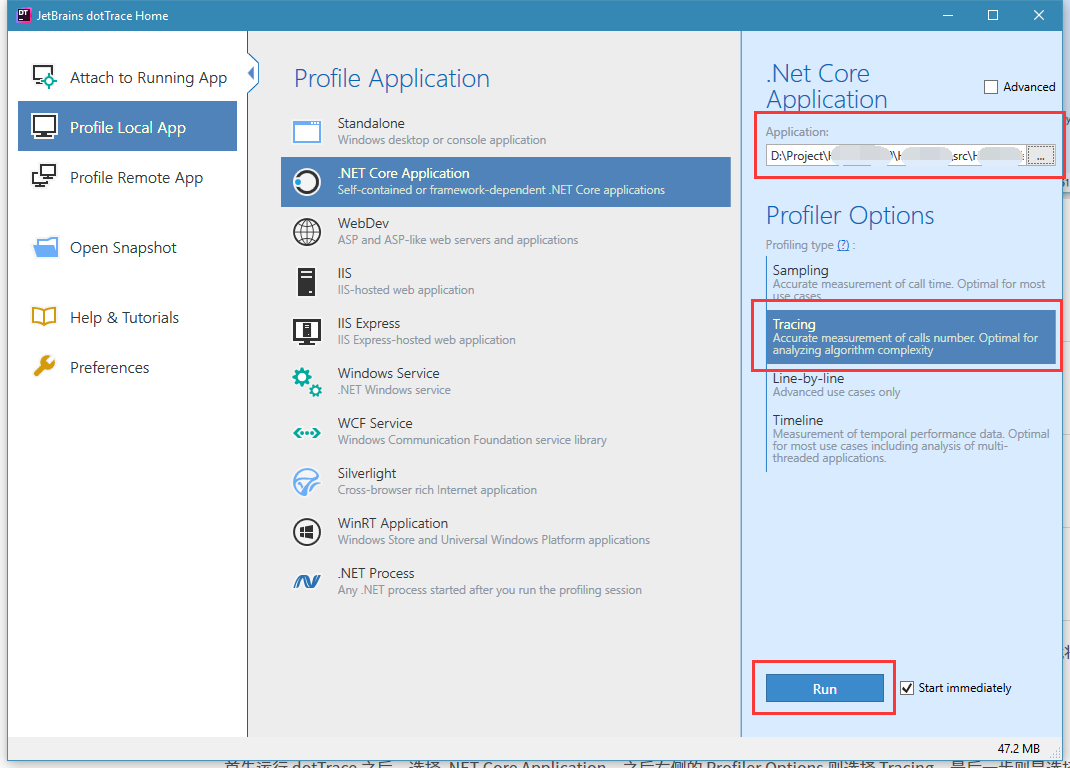Uncheck Start immediately checkbox

click(x=907, y=687)
